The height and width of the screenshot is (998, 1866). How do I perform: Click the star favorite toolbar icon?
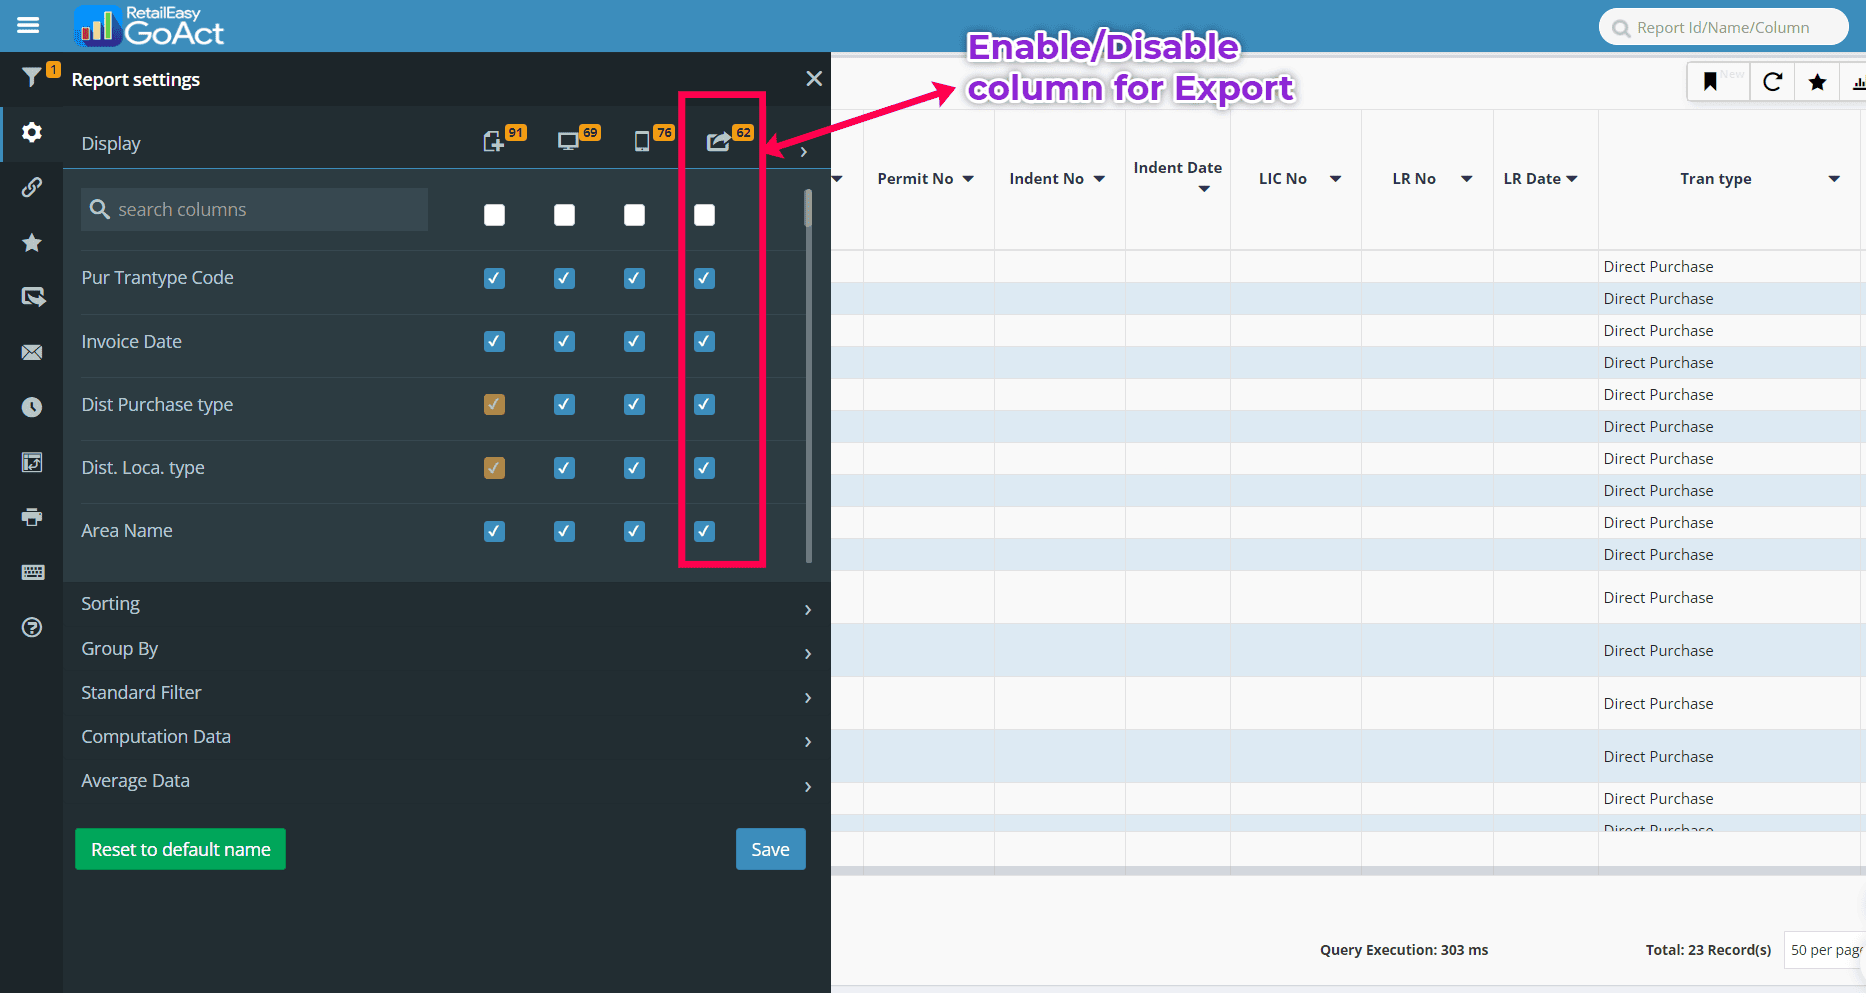[1817, 82]
